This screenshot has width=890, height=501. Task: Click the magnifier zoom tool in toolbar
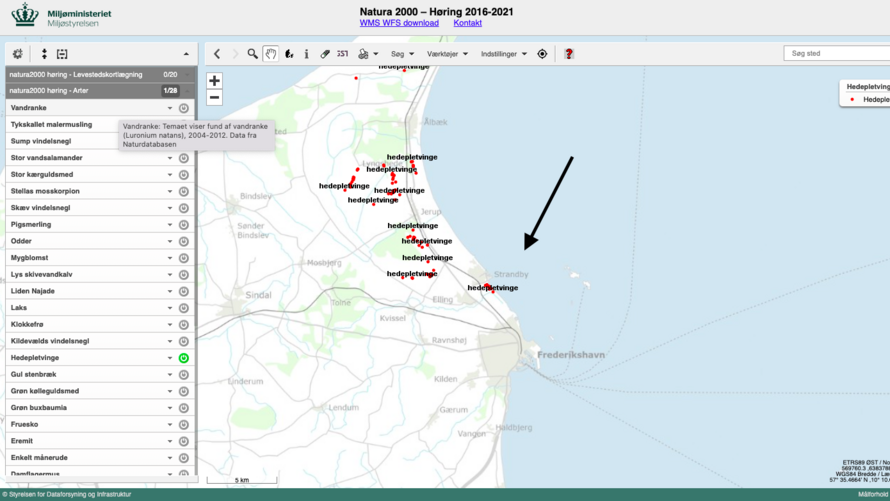[x=252, y=54]
